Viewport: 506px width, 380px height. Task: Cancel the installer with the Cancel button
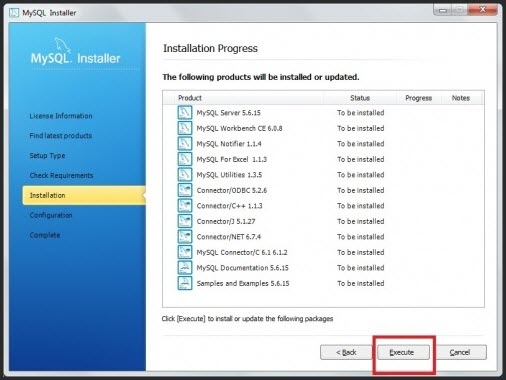[460, 352]
